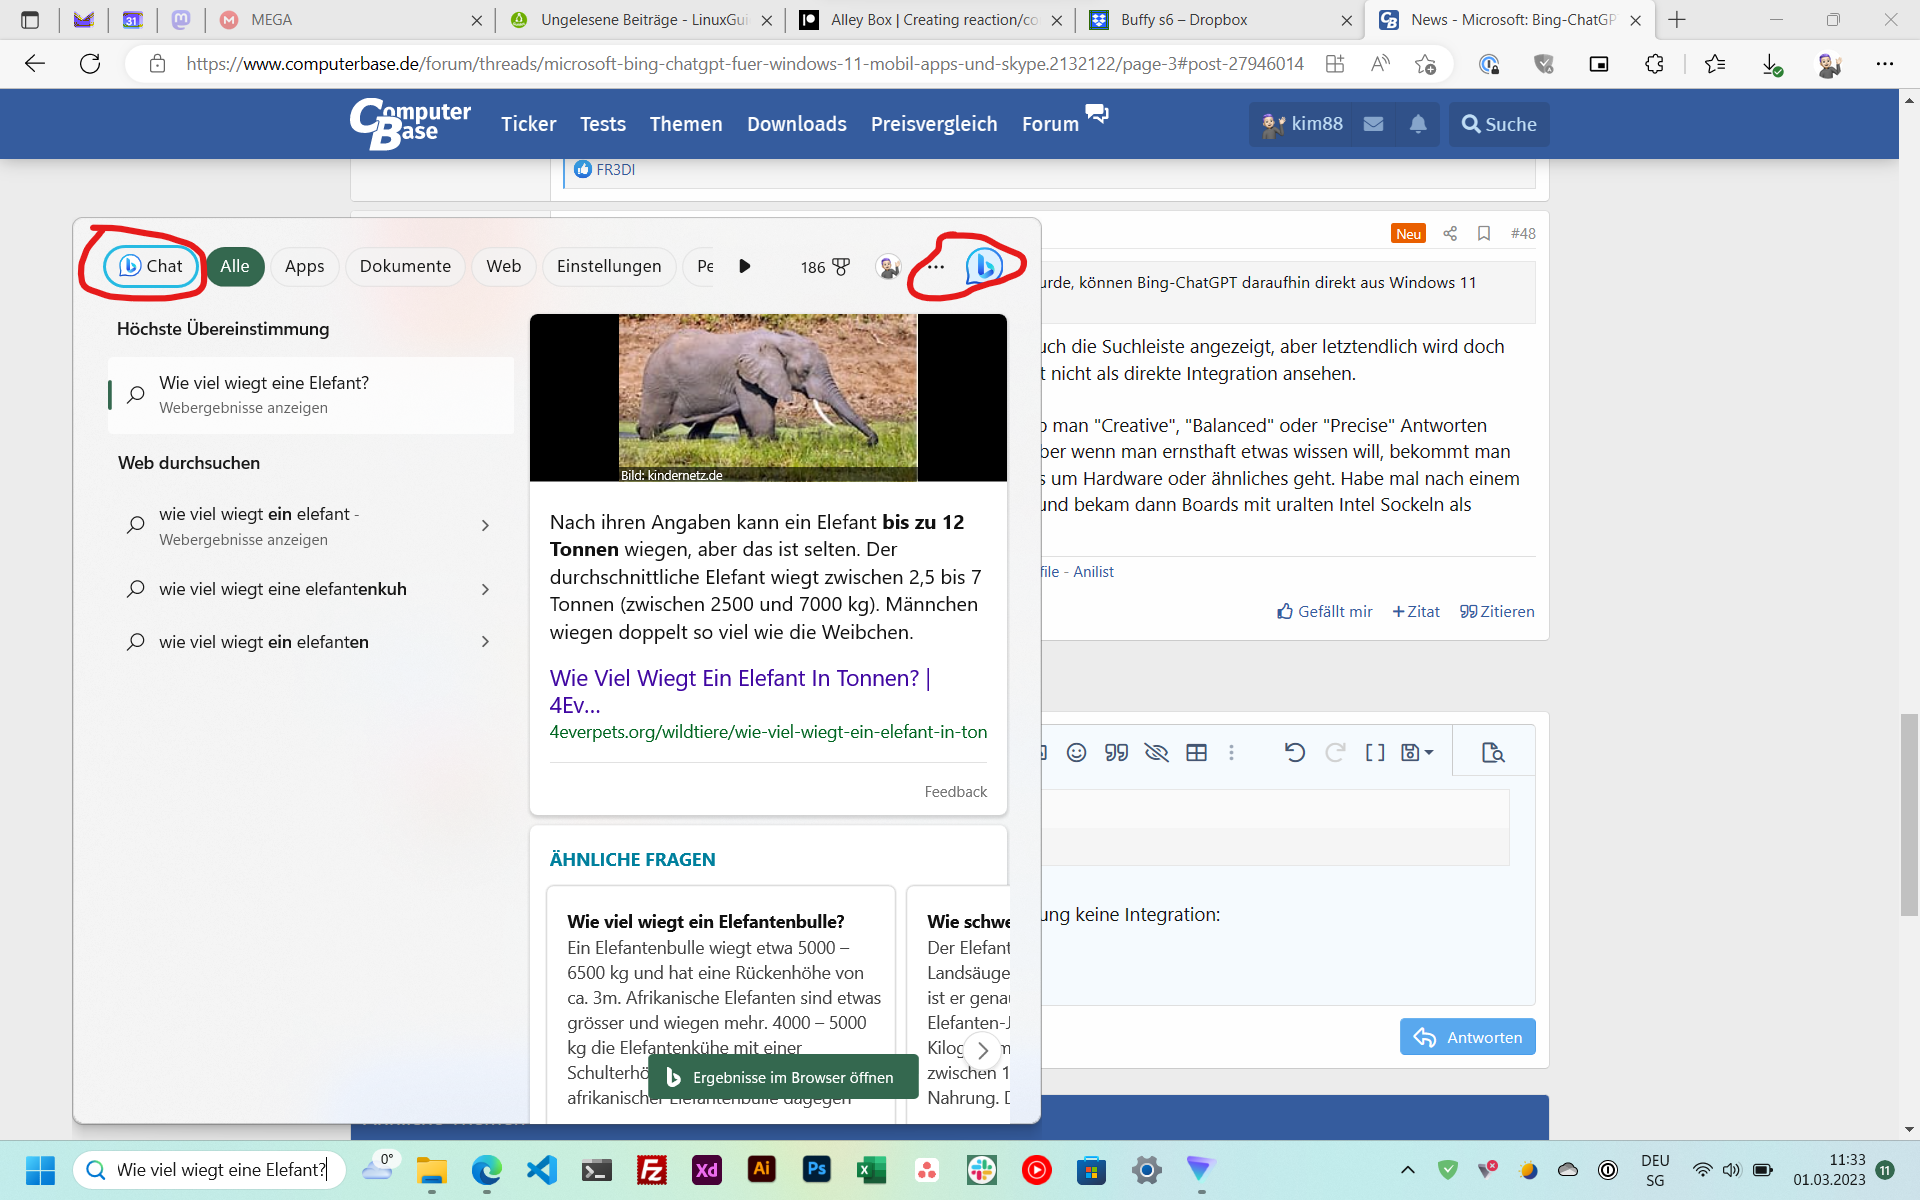The width and height of the screenshot is (1920, 1200).
Task: Click the share icon on post #48
Action: pyautogui.click(x=1450, y=233)
